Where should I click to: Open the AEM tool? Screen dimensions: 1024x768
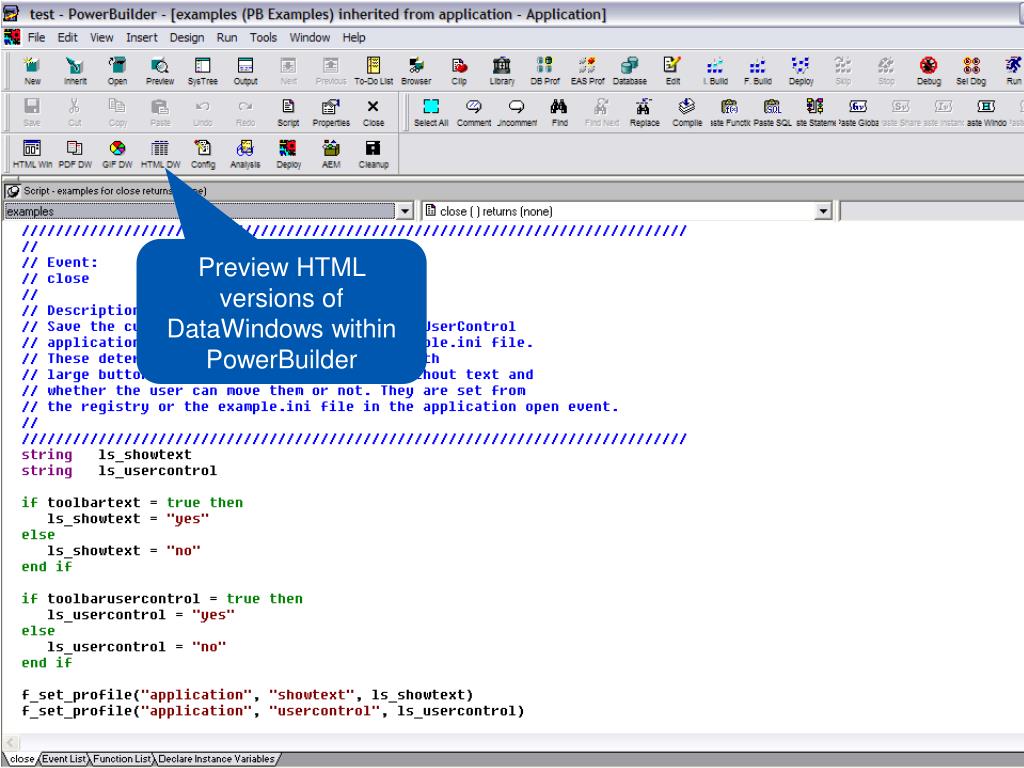coord(331,155)
